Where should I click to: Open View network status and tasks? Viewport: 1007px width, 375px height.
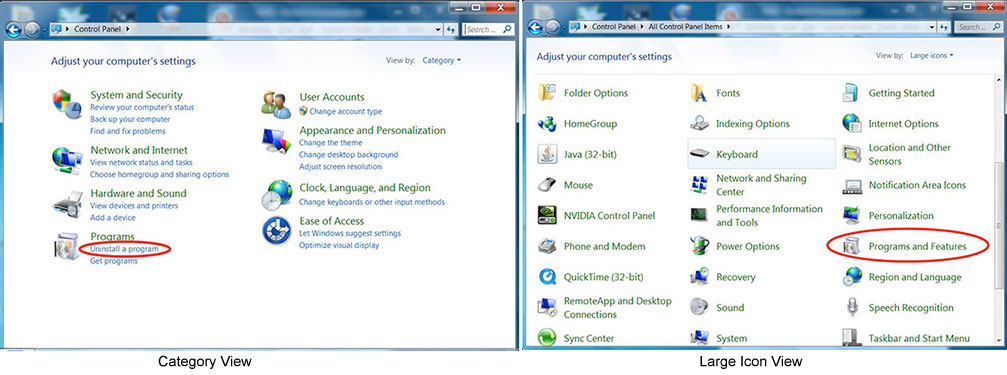click(141, 162)
